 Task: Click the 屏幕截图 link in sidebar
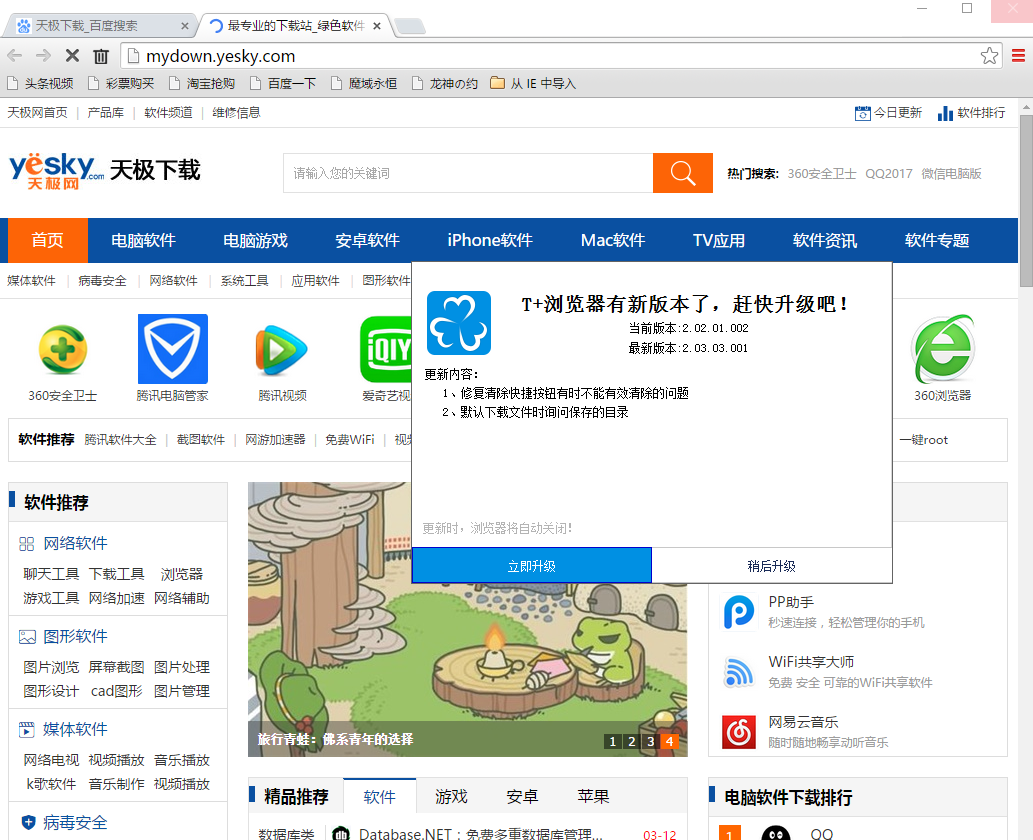click(117, 667)
